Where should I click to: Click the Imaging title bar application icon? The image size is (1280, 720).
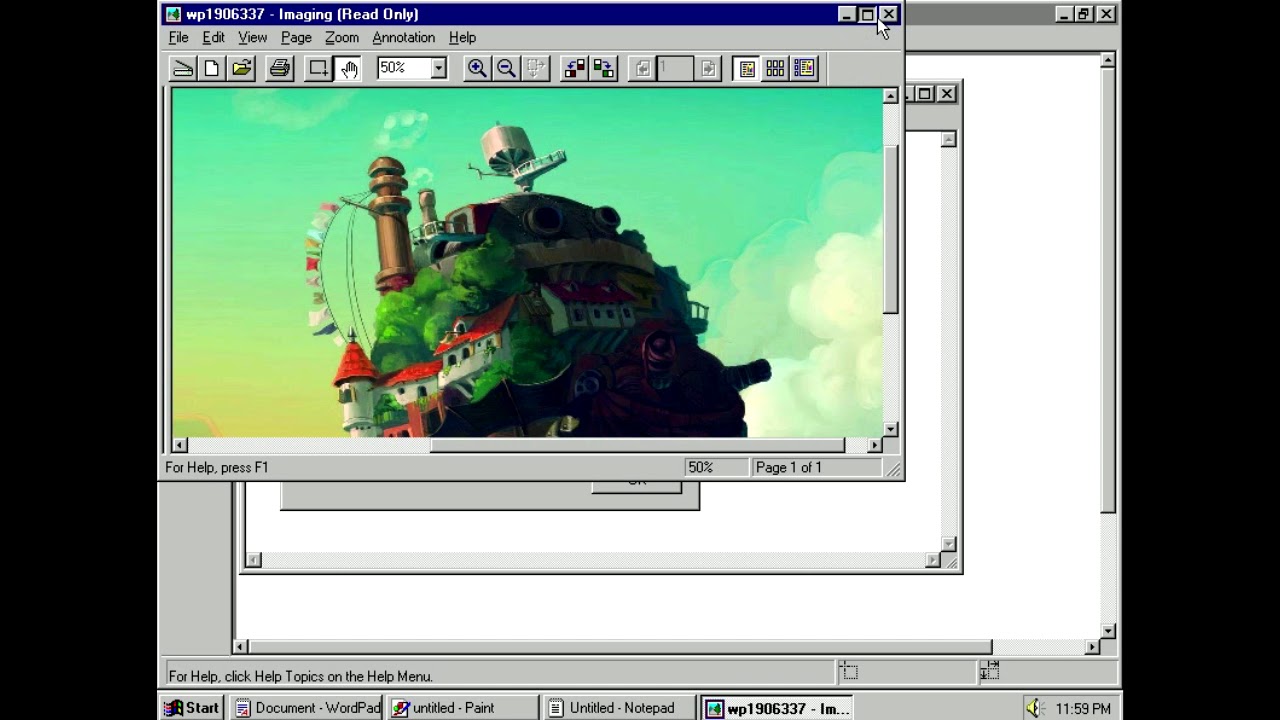coord(173,14)
